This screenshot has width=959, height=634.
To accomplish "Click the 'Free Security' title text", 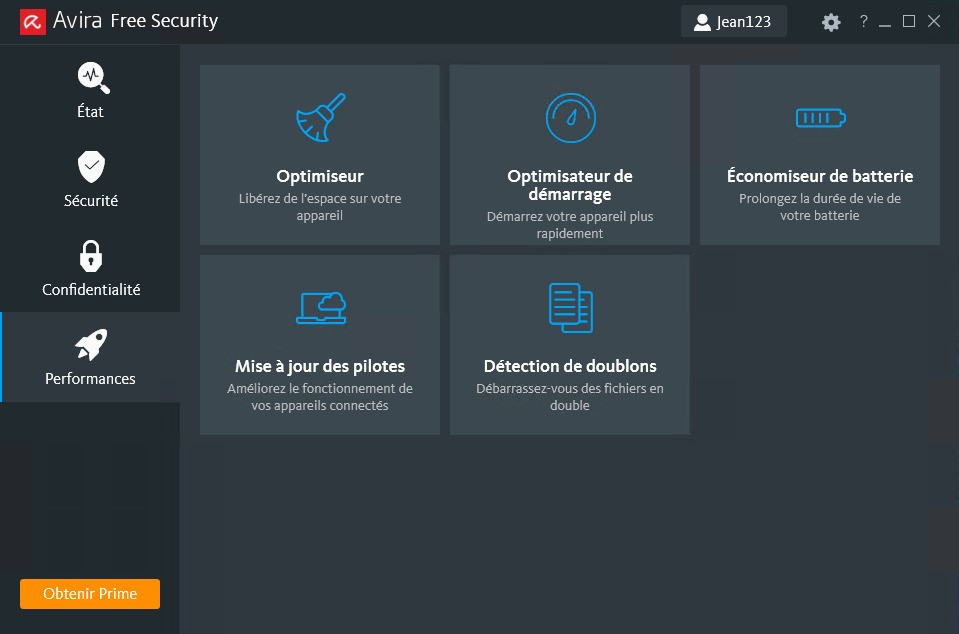I will (x=164, y=21).
